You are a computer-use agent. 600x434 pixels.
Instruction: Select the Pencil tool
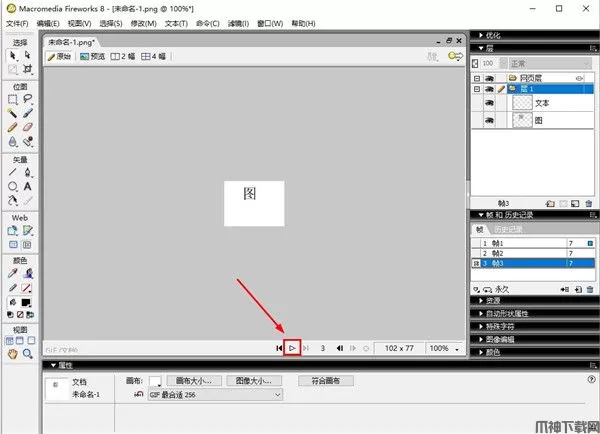click(x=13, y=127)
